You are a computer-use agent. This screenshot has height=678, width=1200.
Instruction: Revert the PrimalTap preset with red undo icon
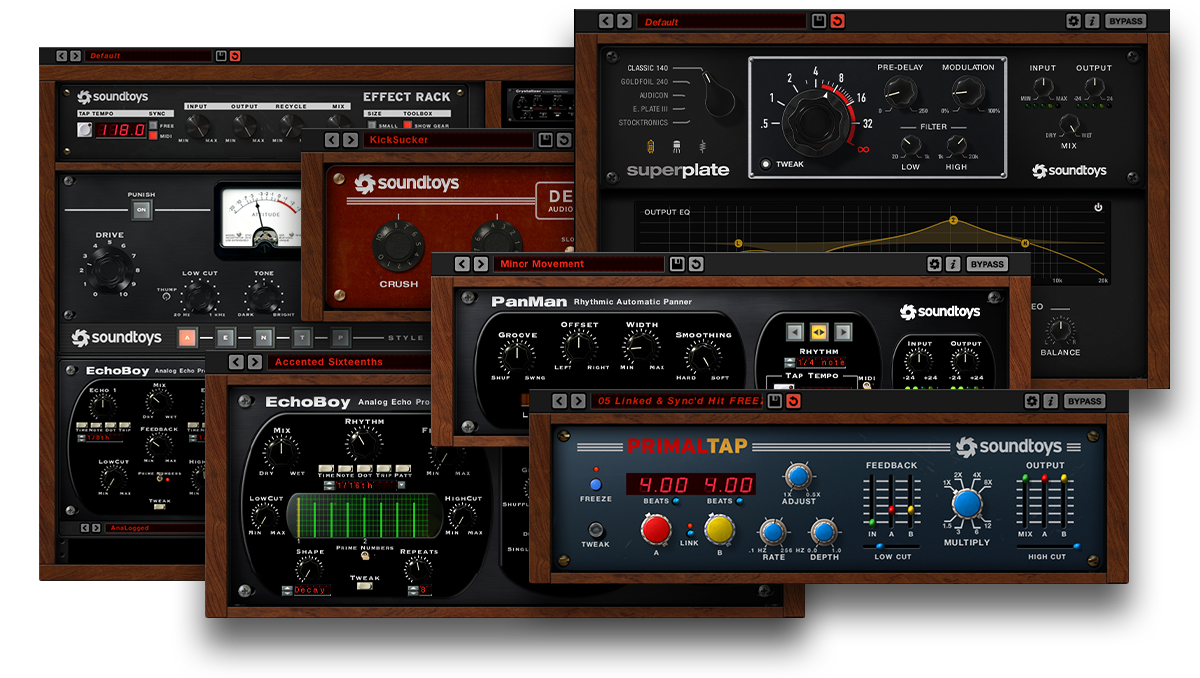(x=793, y=401)
